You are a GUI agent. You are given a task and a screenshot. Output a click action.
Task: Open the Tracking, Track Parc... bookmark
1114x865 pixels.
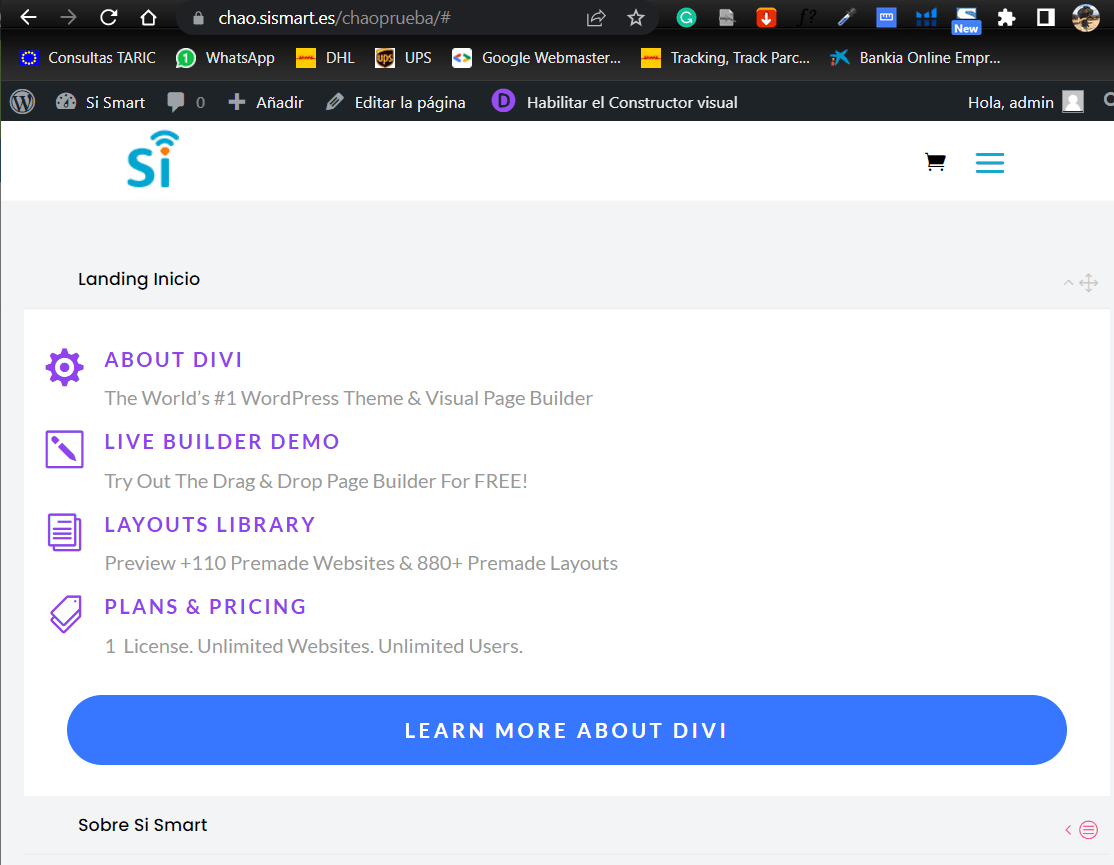(x=725, y=58)
